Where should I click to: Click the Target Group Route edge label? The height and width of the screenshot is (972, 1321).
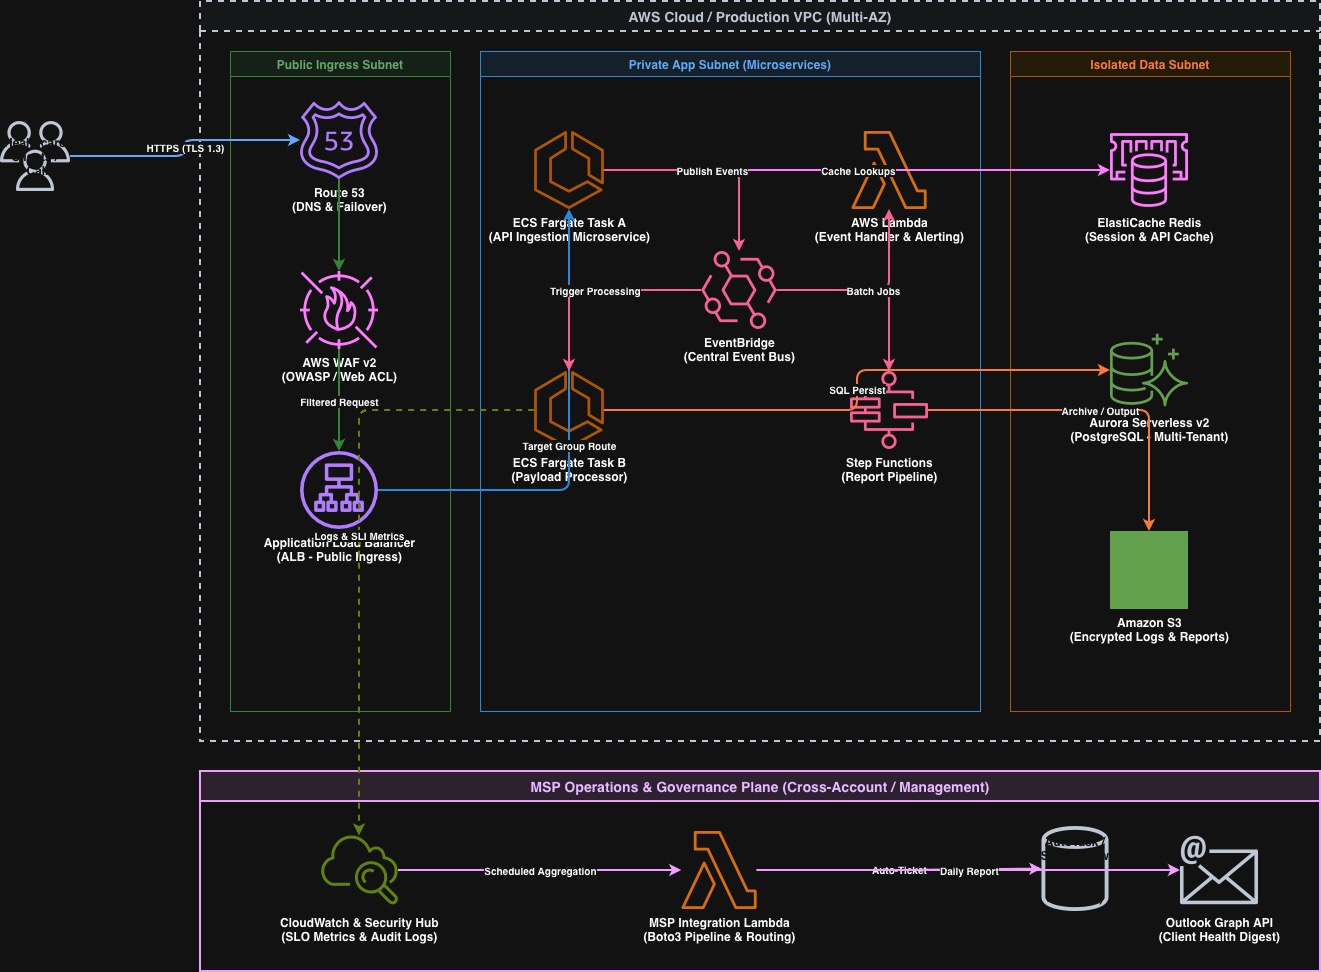pos(569,446)
